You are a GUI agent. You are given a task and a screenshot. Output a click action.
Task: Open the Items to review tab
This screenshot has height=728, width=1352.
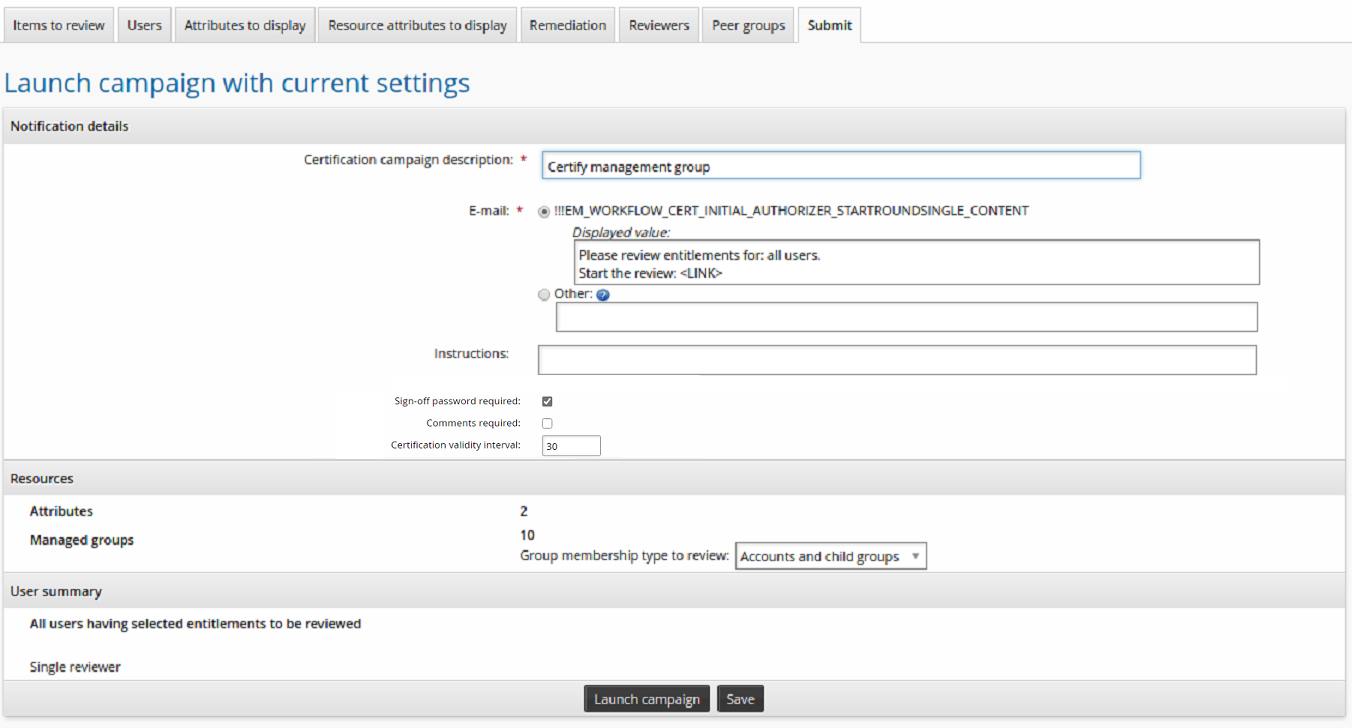click(59, 25)
